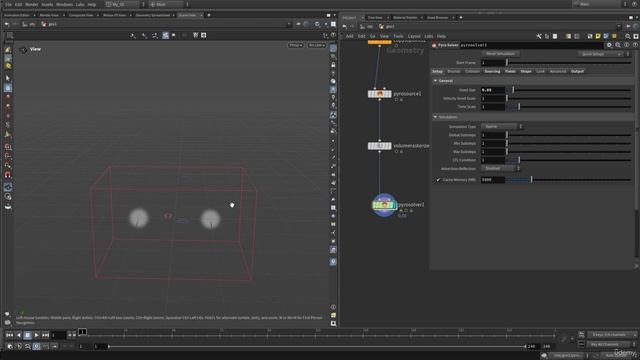The height and width of the screenshot is (360, 640).
Task: Jump to last frame in playbar
Action: [x=45, y=335]
